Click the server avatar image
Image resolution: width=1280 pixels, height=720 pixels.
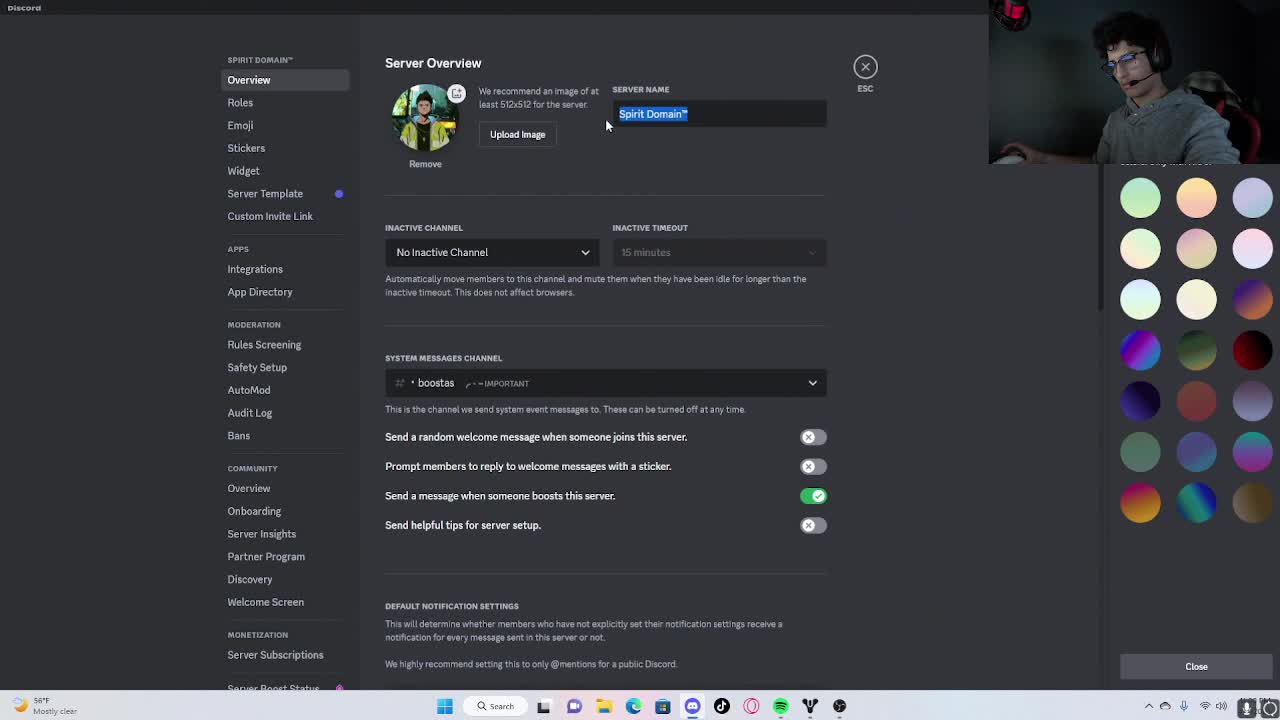(425, 117)
